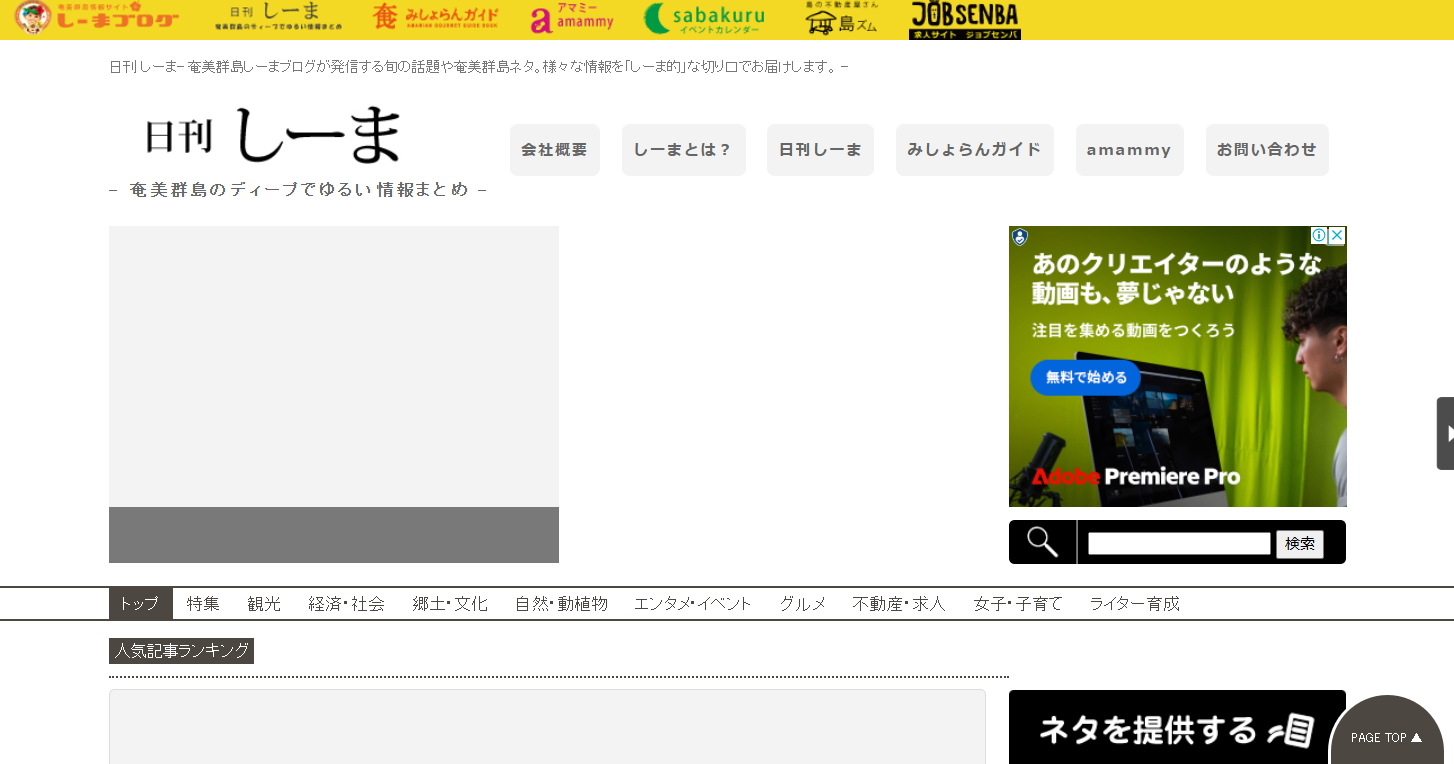Open the JOBSENBA job site logo

pyautogui.click(x=964, y=19)
